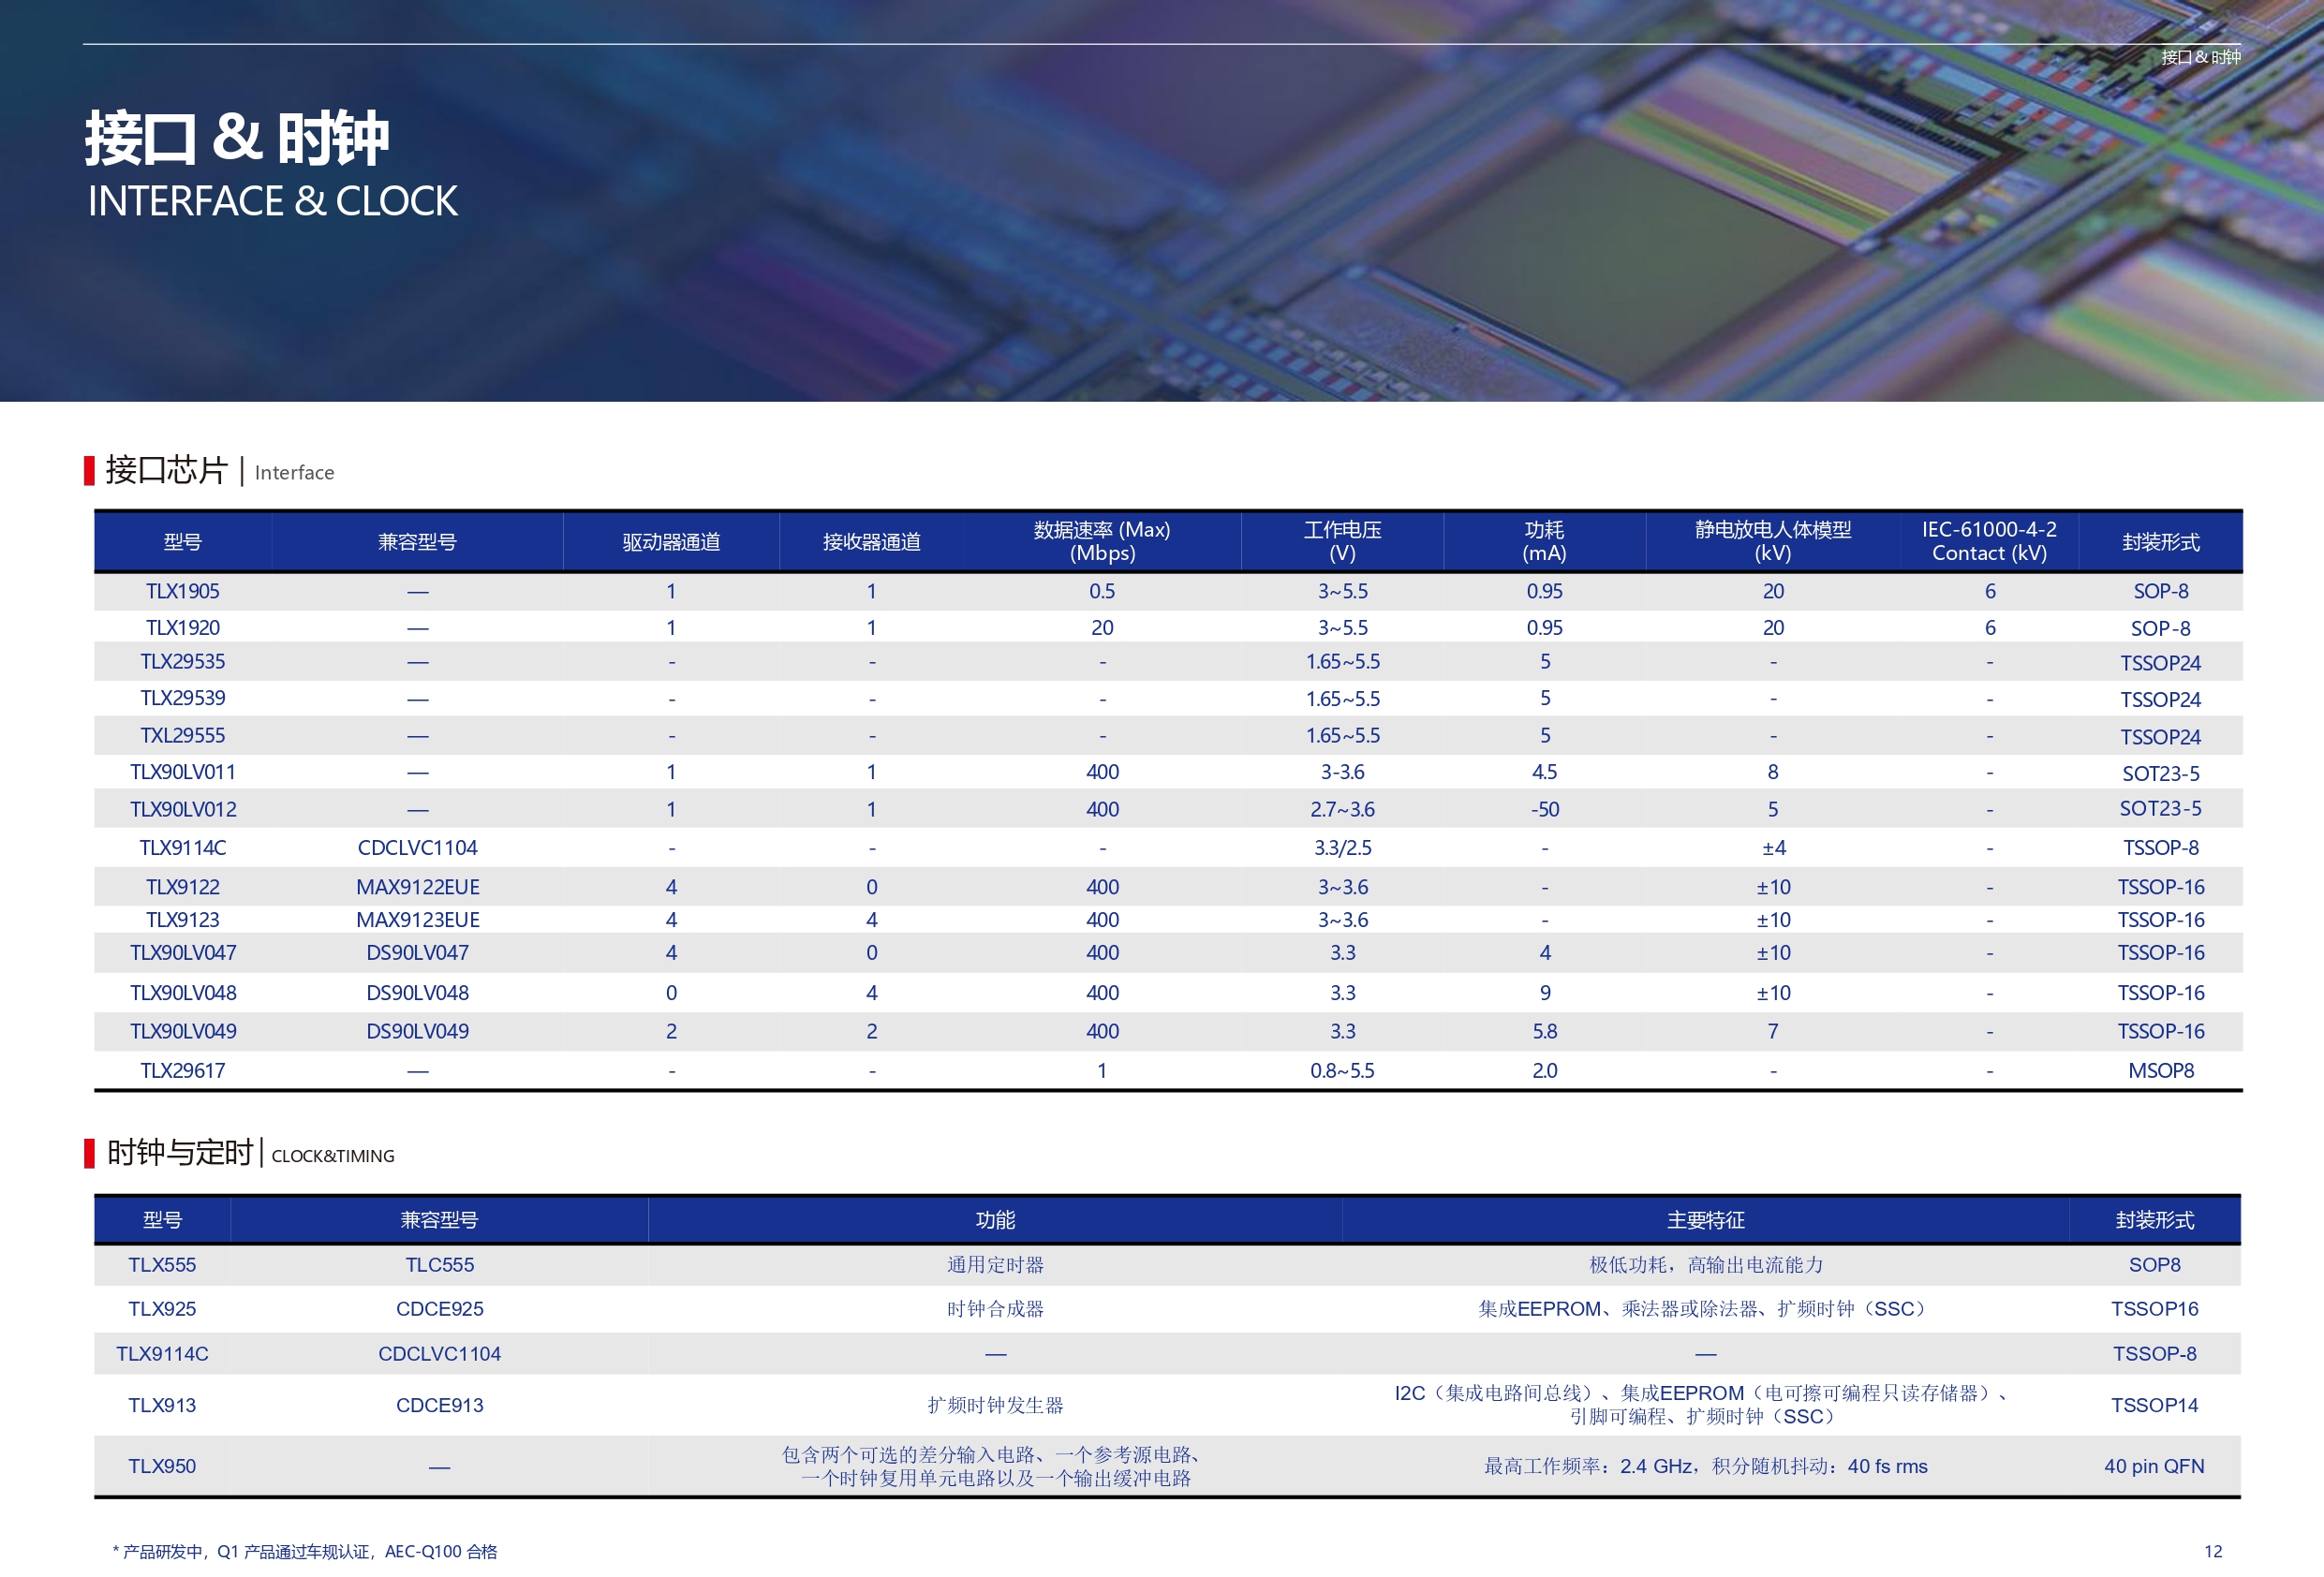The height and width of the screenshot is (1577, 2324).
Task: Click the 数据速率 (Max) column header
Action: (1102, 541)
